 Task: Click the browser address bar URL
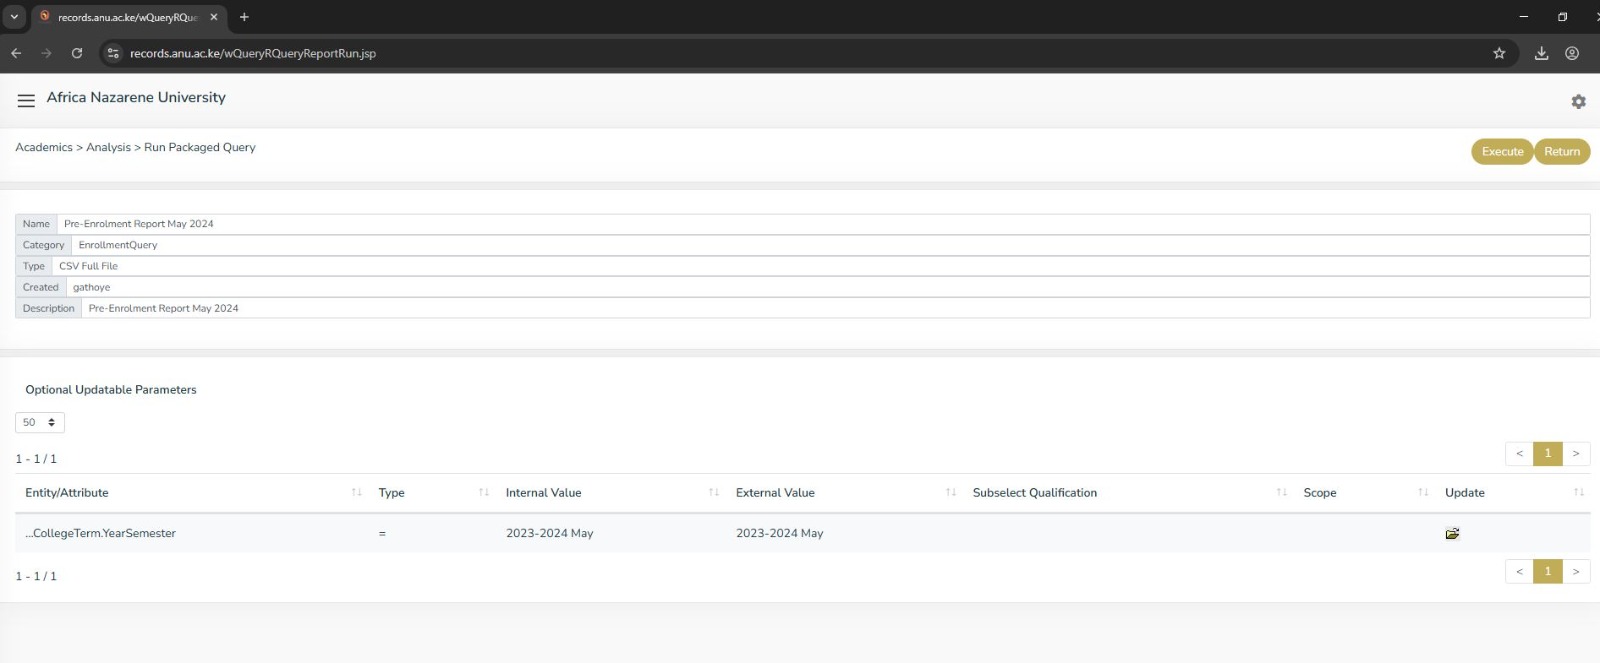[x=253, y=53]
